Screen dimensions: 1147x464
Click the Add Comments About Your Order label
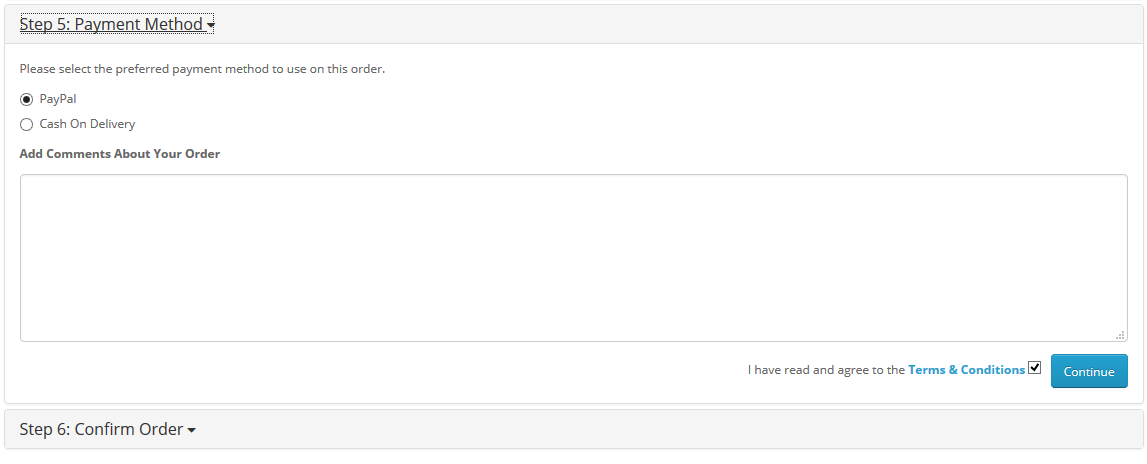[x=120, y=154]
